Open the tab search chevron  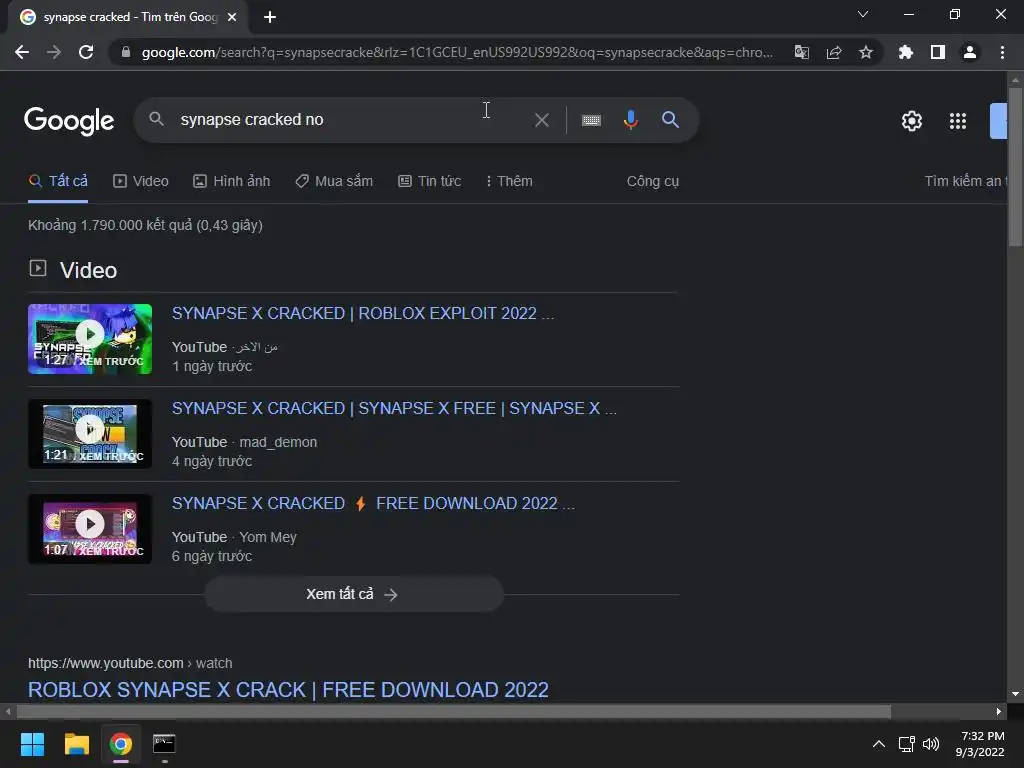[863, 14]
